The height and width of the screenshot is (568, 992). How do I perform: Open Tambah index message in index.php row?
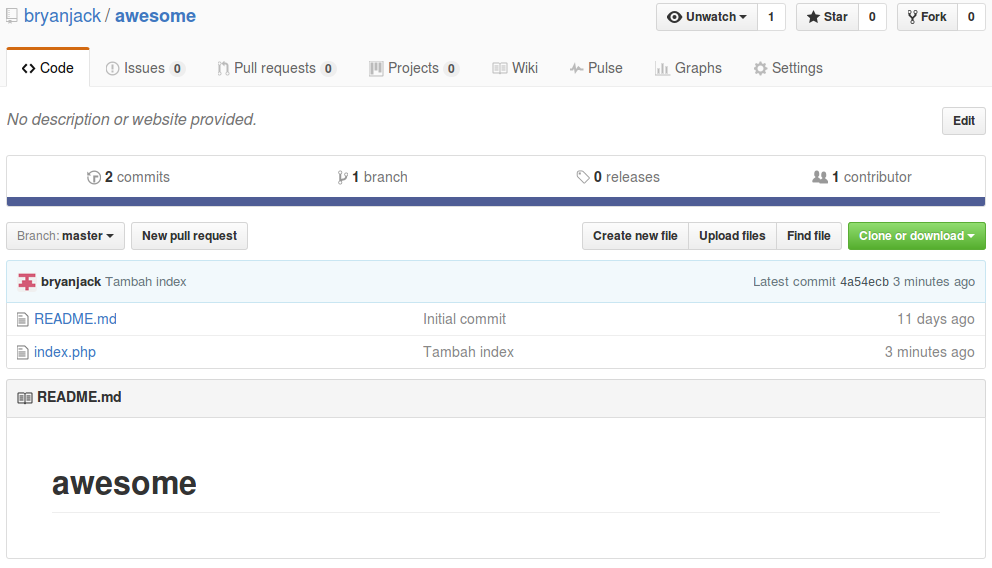pos(468,352)
